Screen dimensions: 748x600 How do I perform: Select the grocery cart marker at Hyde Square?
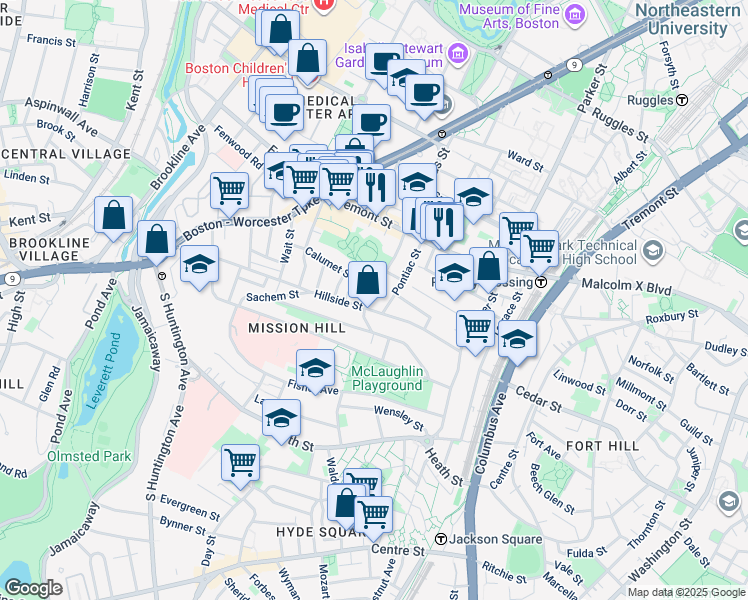pyautogui.click(x=373, y=515)
